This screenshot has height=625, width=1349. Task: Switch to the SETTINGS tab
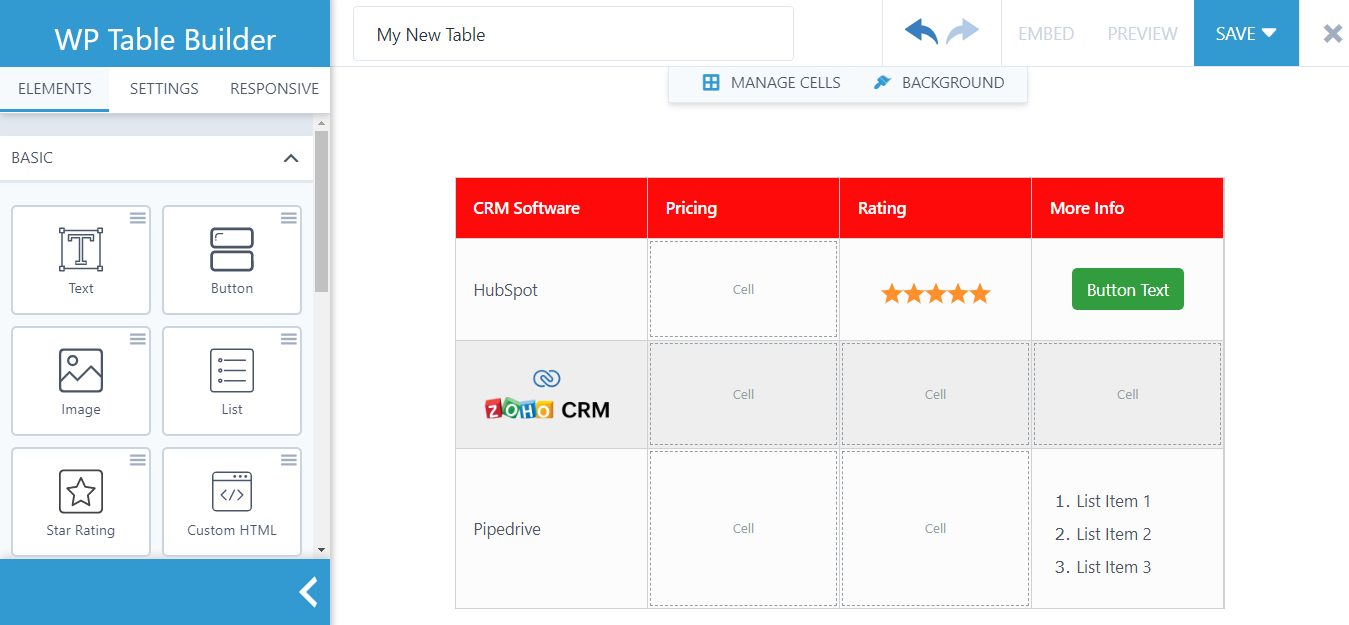164,89
